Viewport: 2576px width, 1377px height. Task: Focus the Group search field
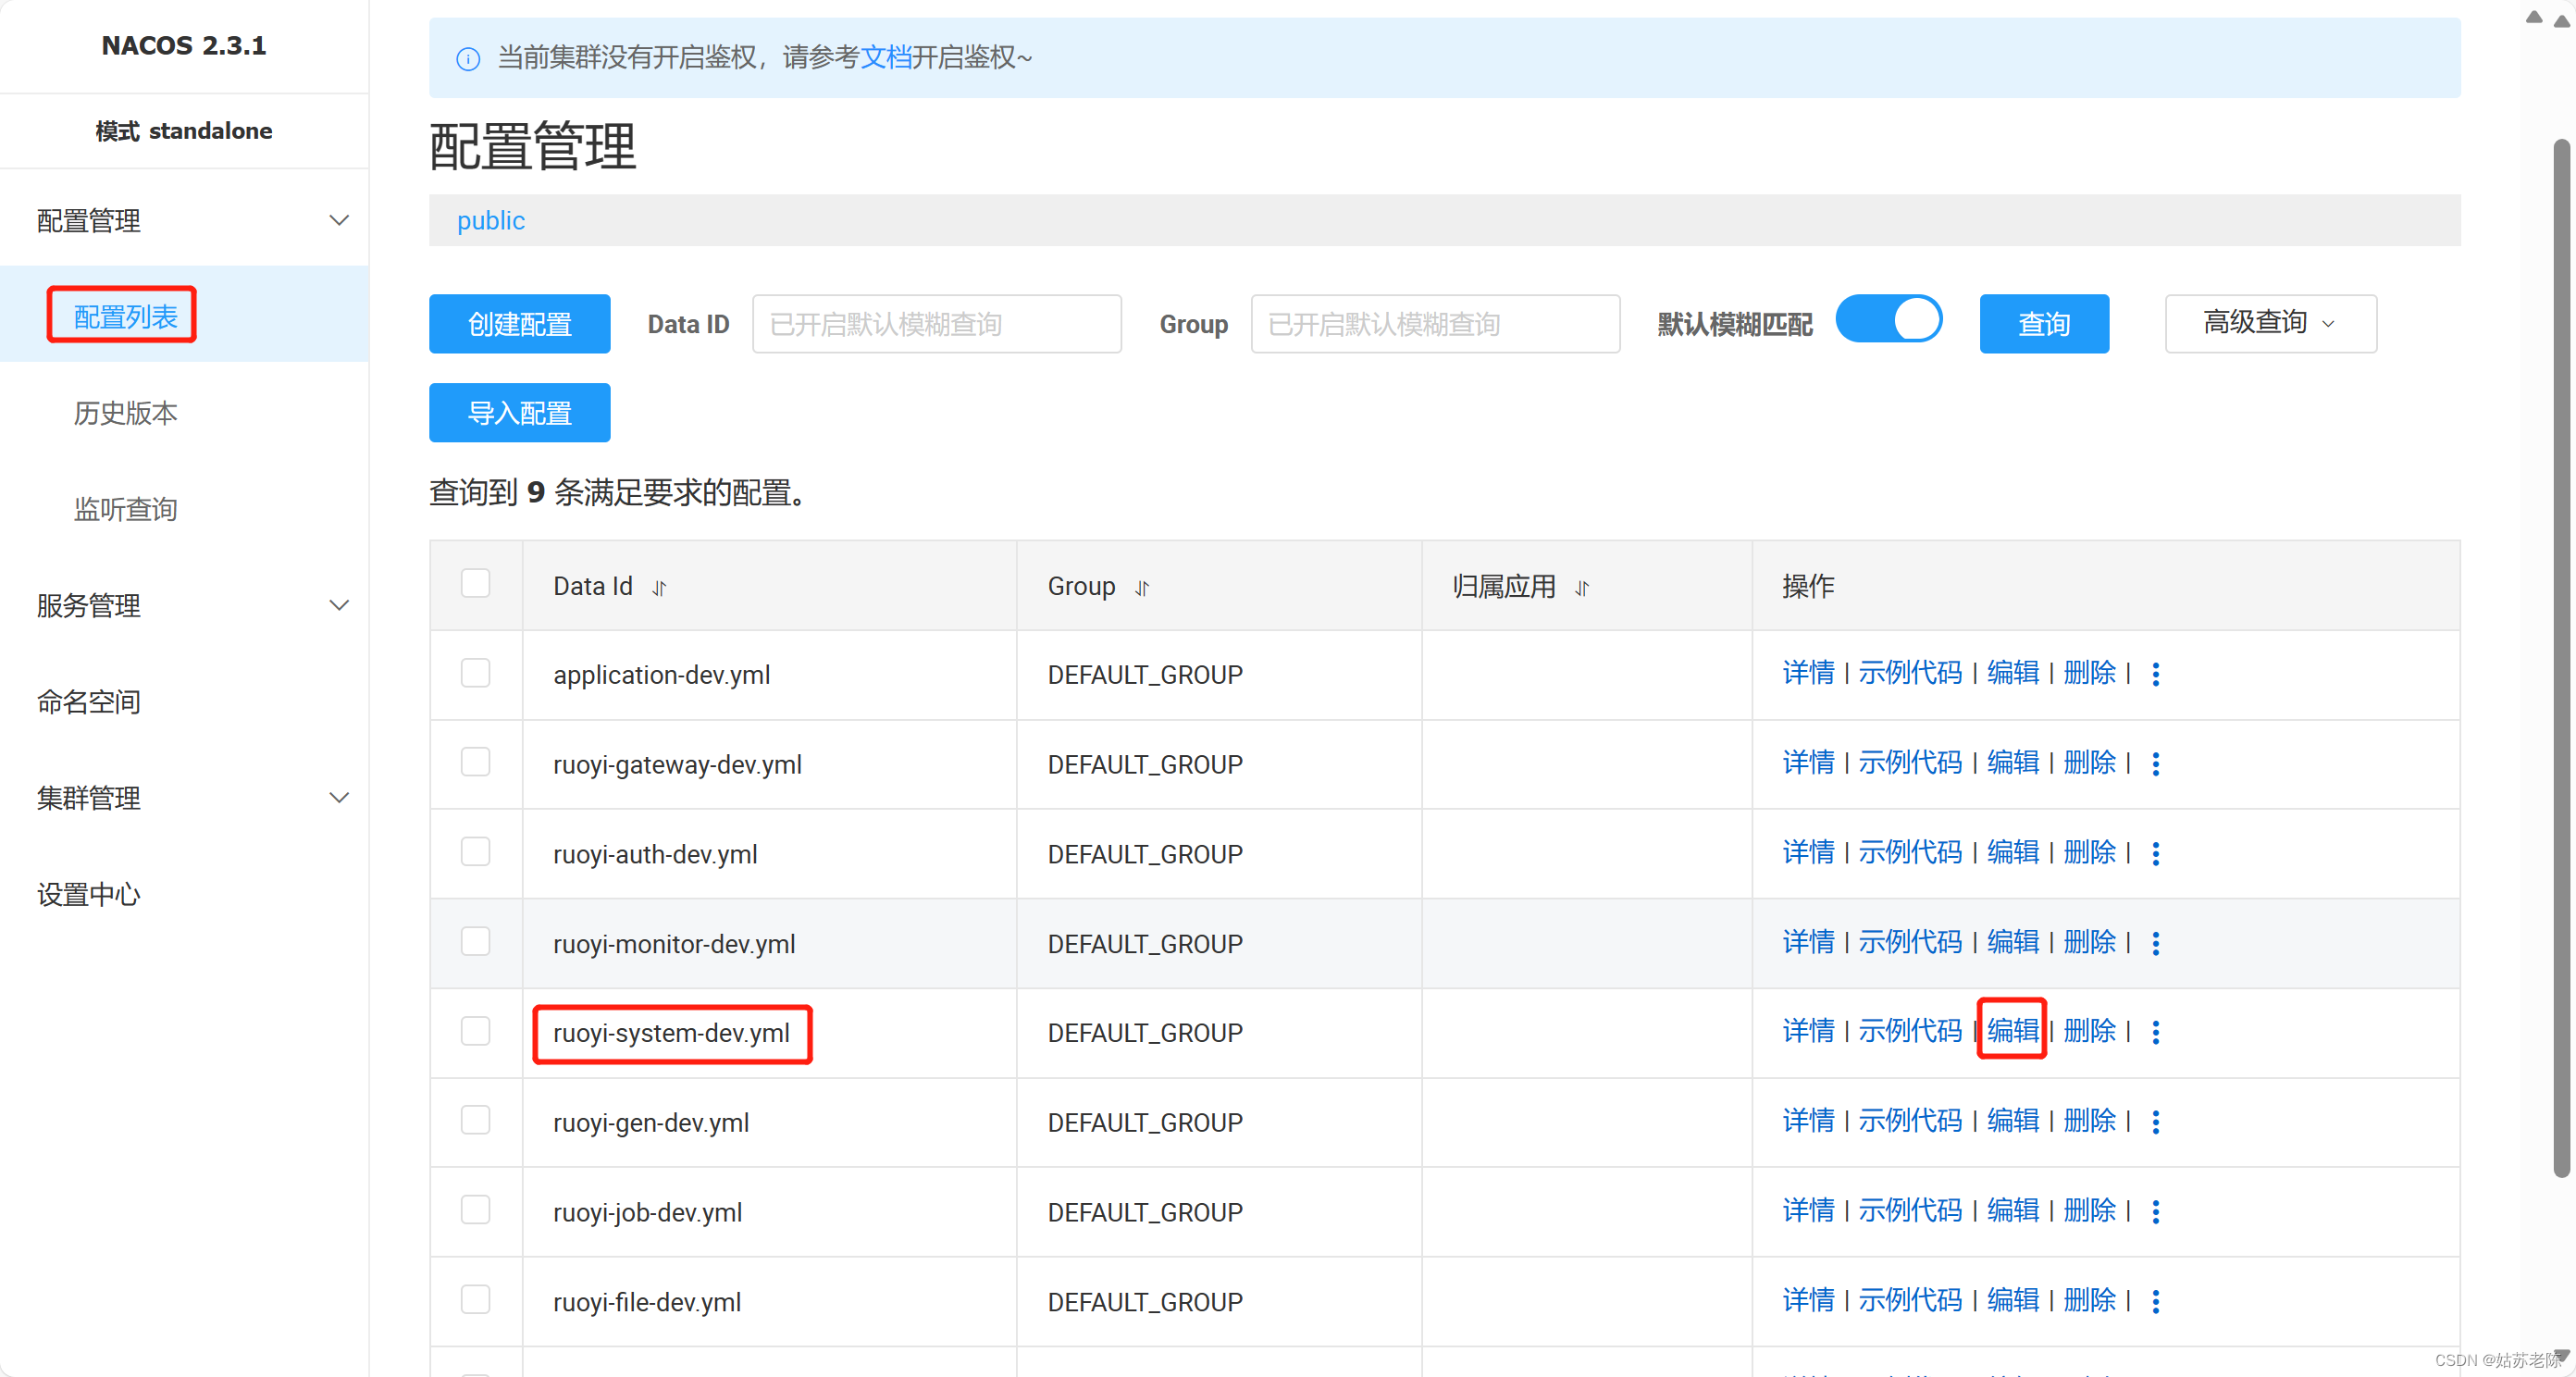1435,323
